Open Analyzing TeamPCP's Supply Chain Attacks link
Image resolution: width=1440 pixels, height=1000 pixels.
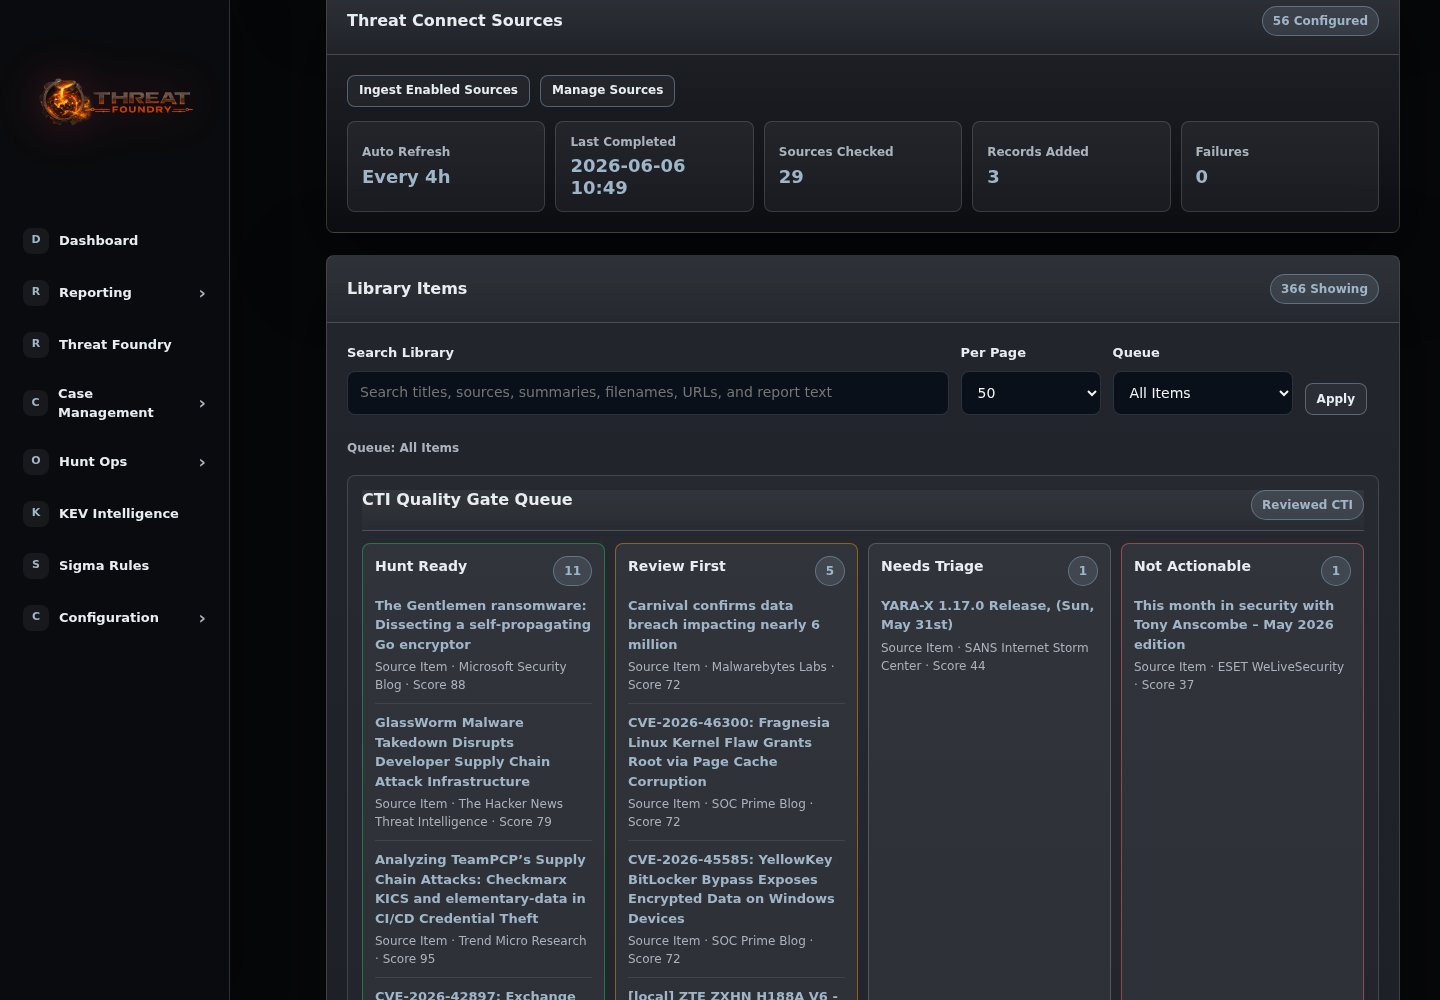coord(480,889)
